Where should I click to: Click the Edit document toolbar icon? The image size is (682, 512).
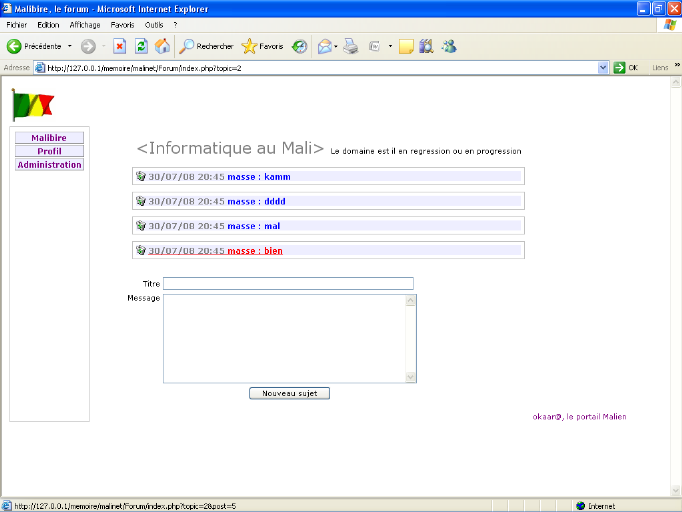click(374, 46)
